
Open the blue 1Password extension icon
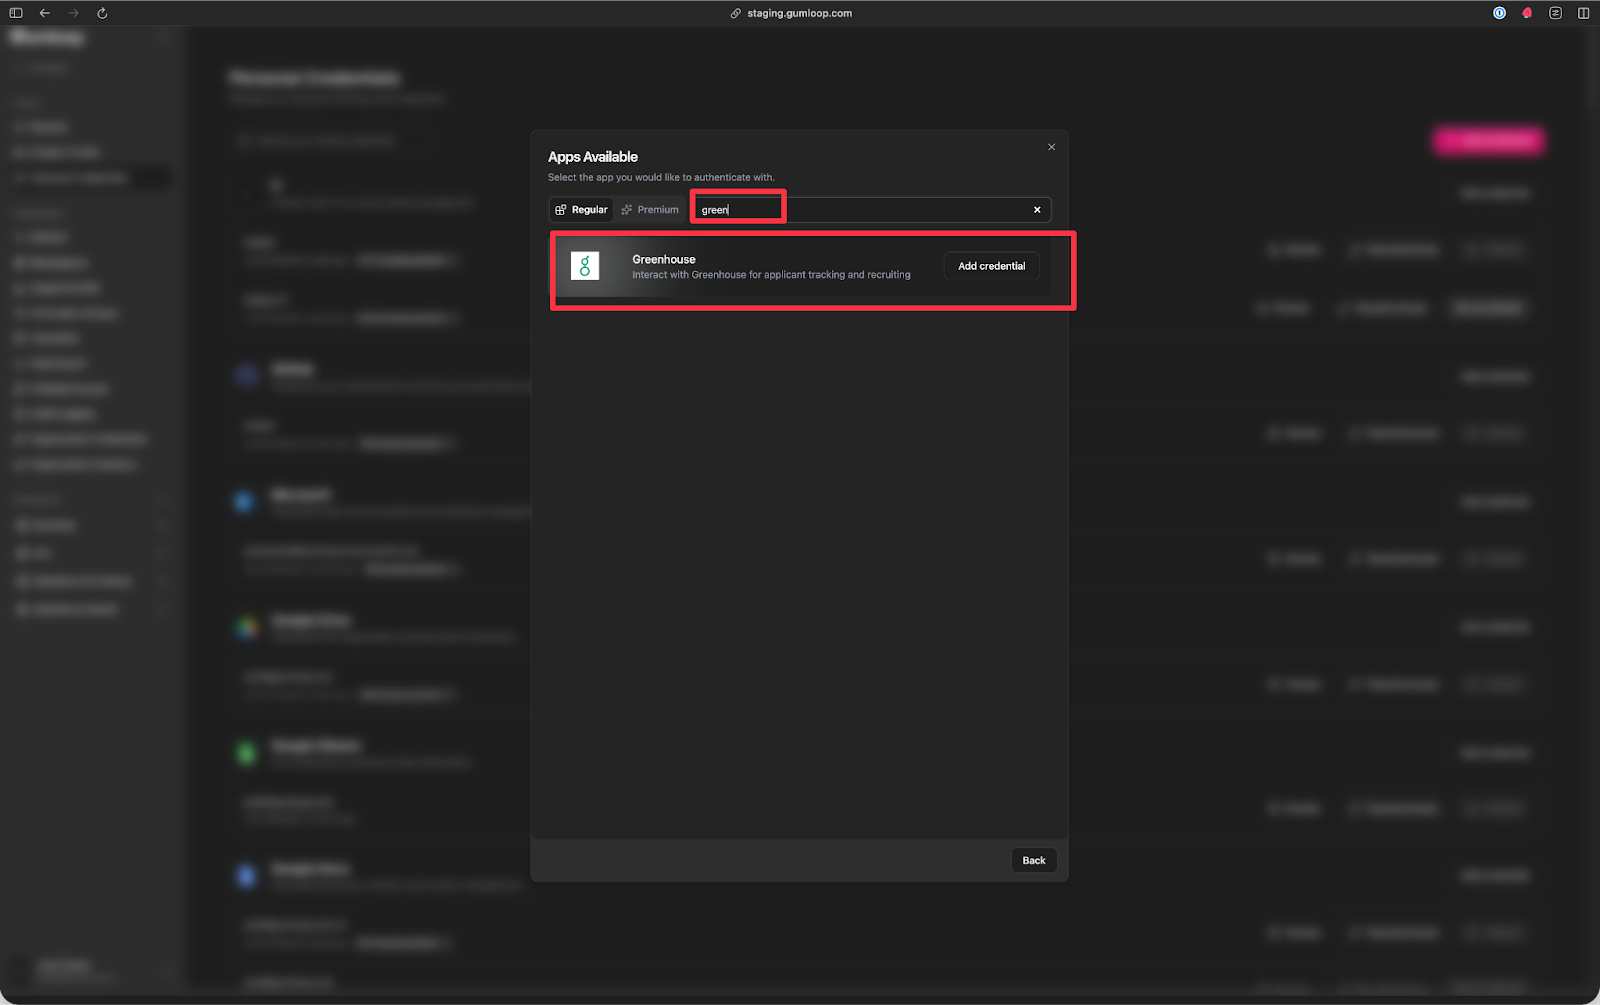pyautogui.click(x=1499, y=13)
